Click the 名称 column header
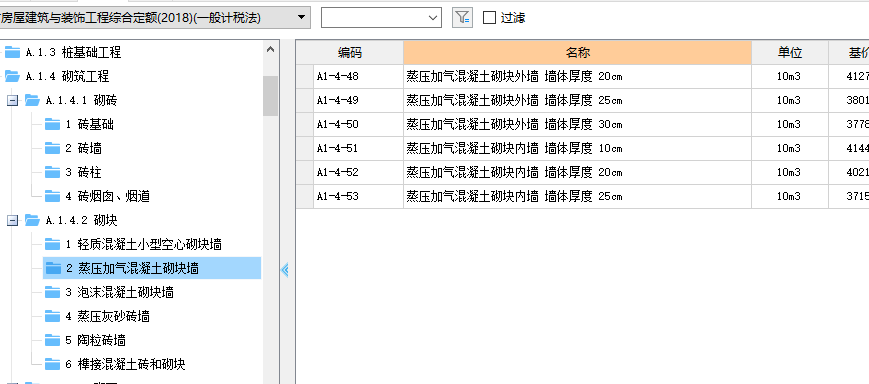 (577, 53)
